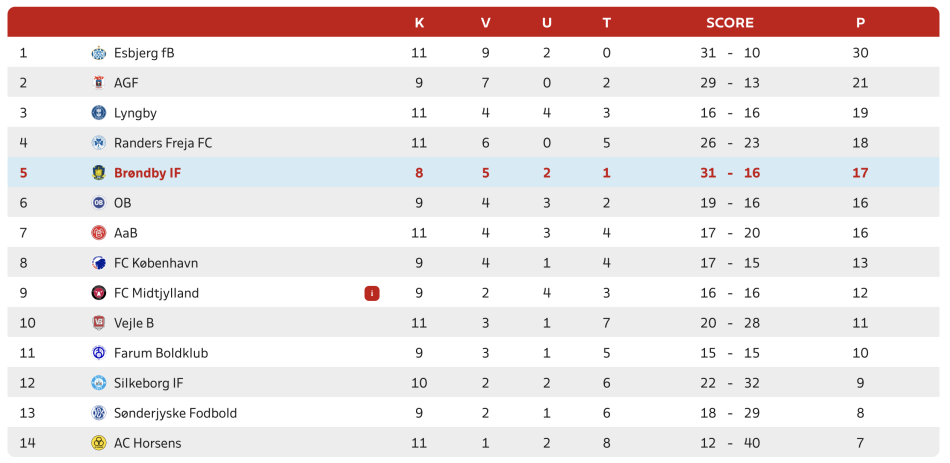The width and height of the screenshot is (950, 463).
Task: Select the Sønderjyske Fodbold team name
Action: (x=175, y=413)
